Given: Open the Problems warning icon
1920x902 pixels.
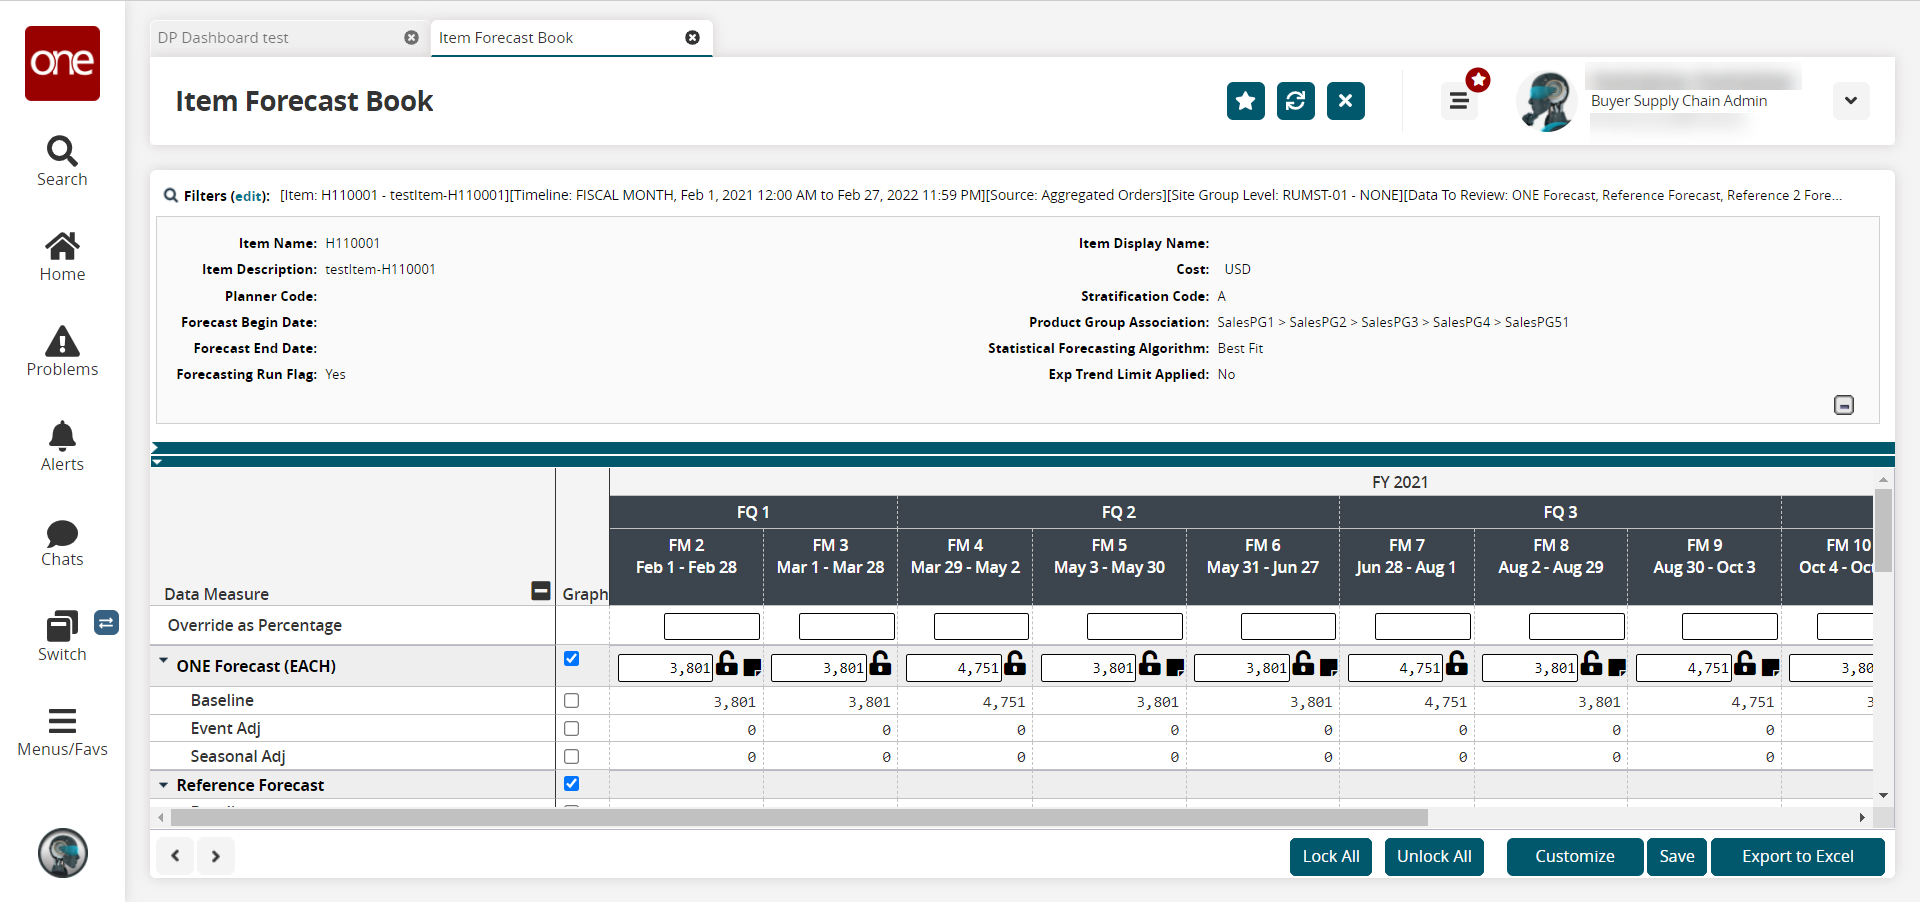Looking at the screenshot, I should click(62, 351).
